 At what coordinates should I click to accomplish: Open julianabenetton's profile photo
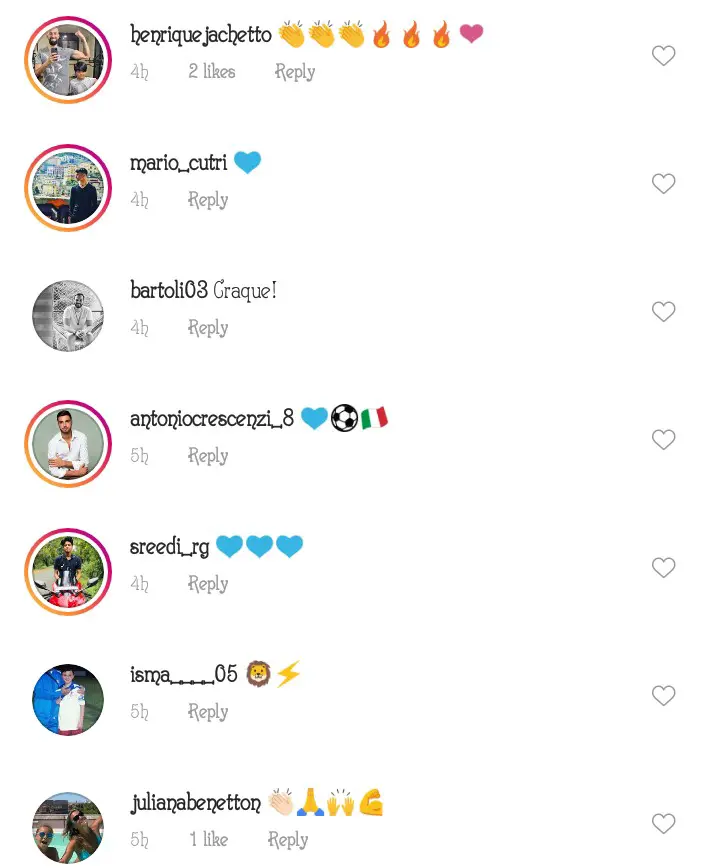point(68,827)
